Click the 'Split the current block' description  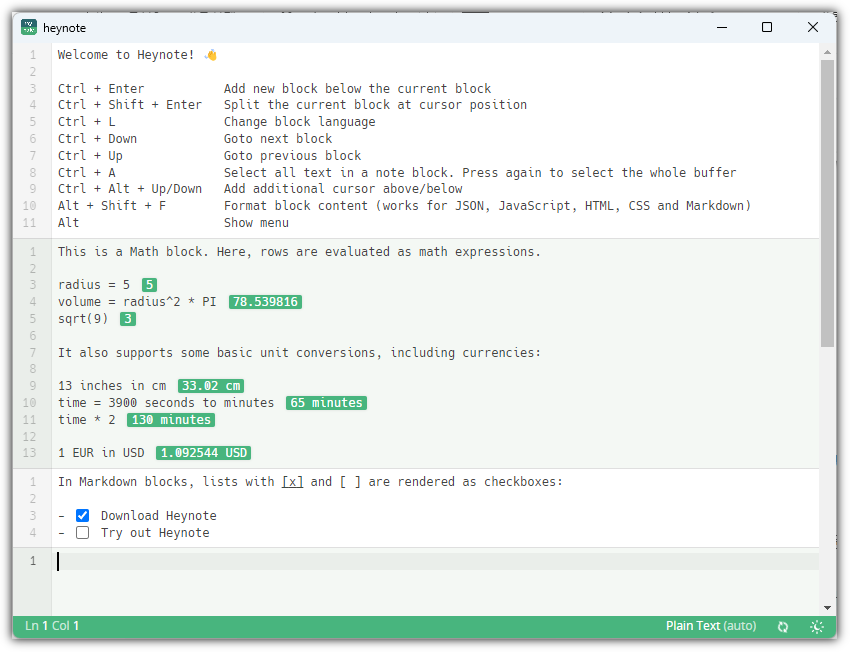(375, 105)
